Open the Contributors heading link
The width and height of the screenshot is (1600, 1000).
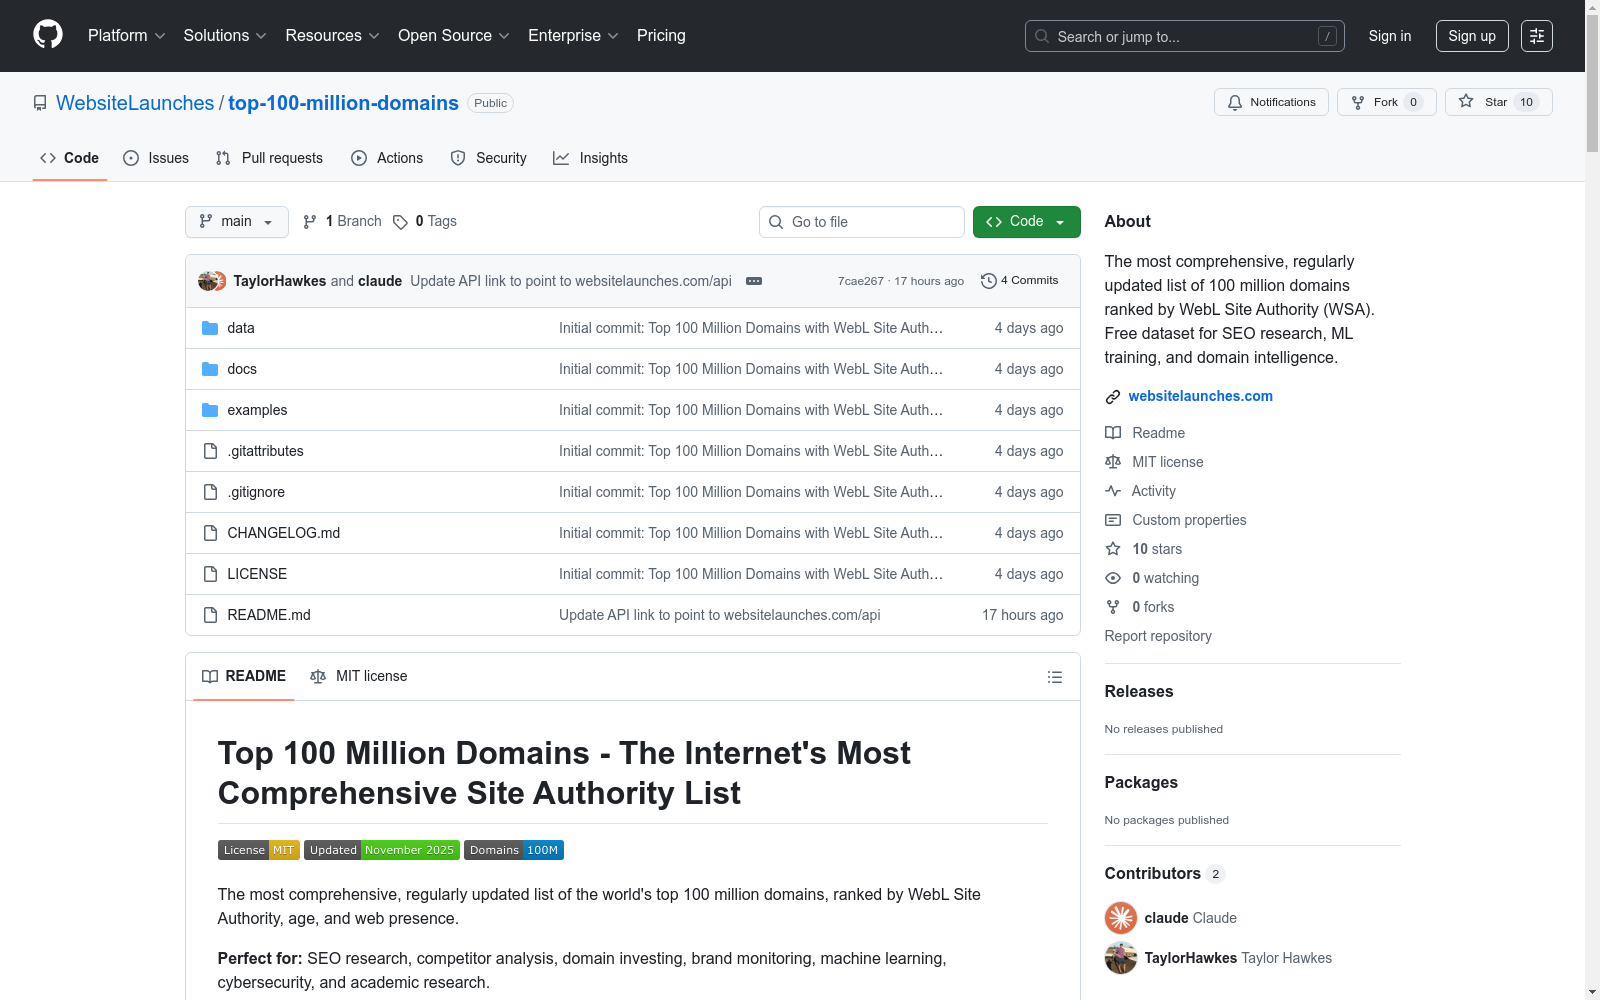pos(1165,874)
